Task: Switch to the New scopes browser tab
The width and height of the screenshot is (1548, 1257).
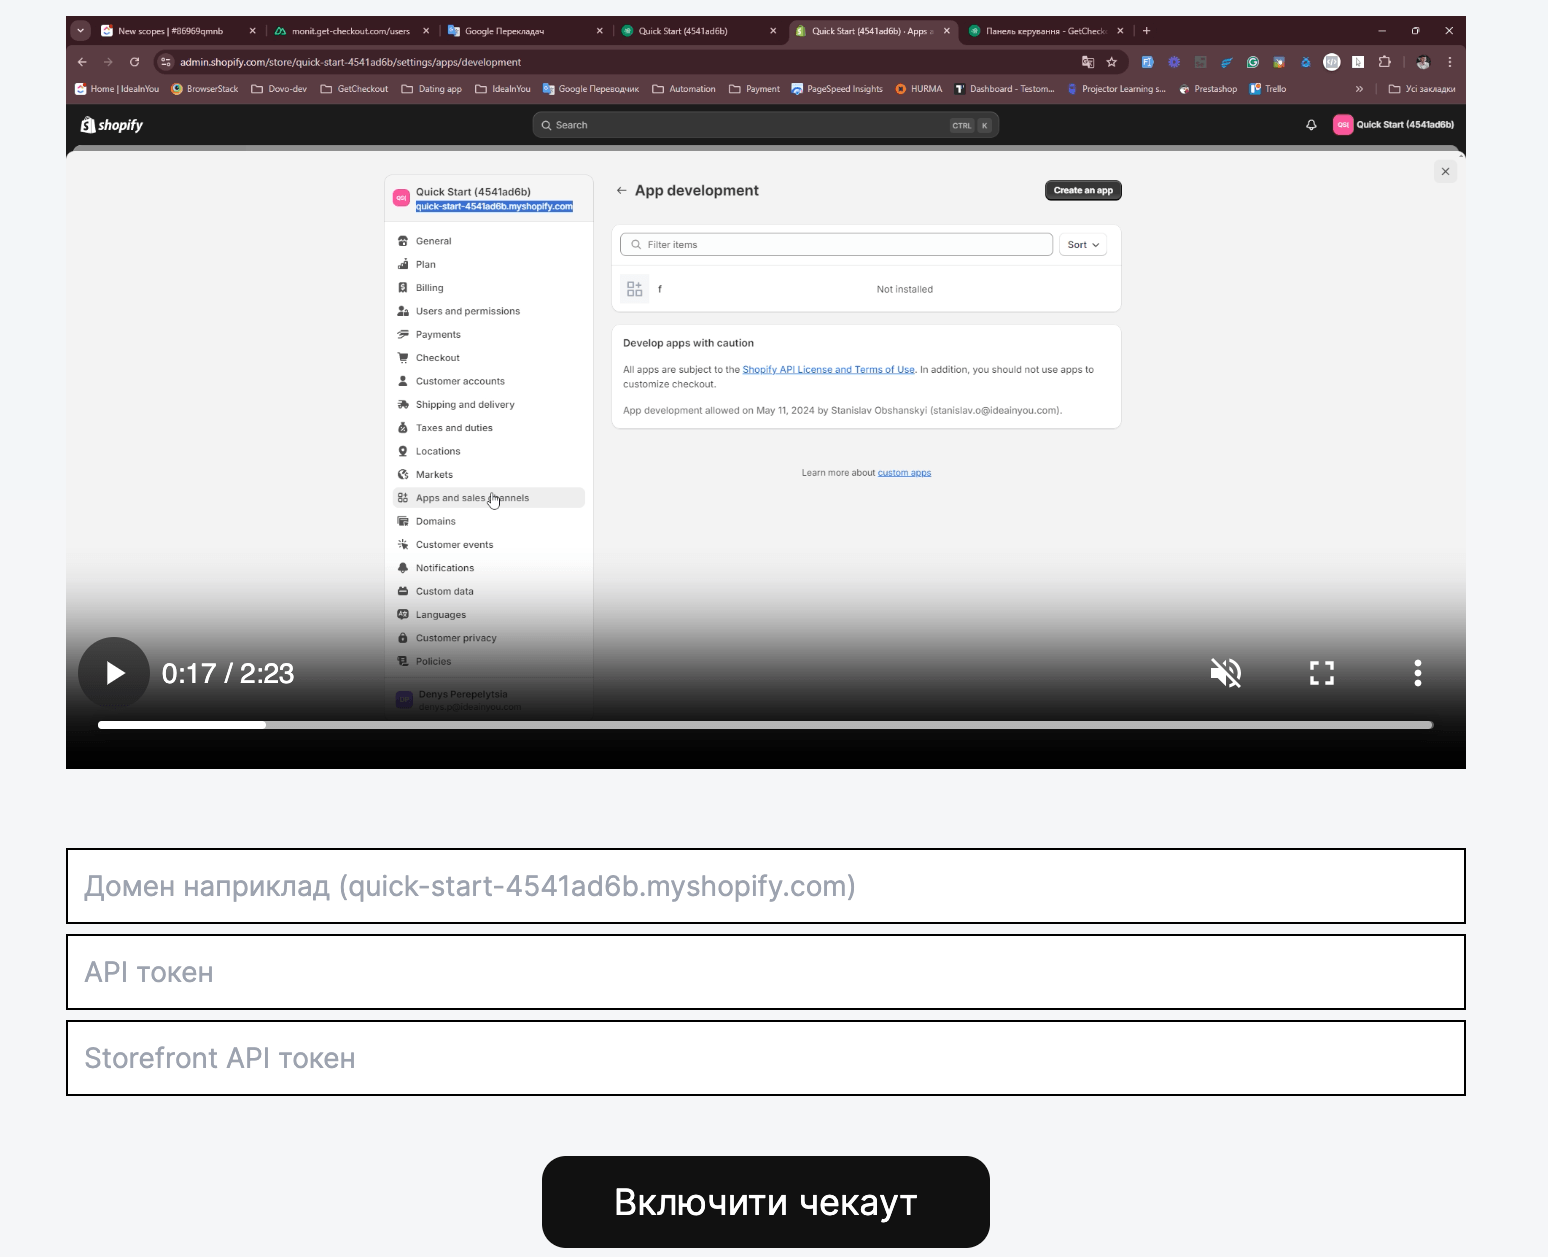Action: point(178,31)
